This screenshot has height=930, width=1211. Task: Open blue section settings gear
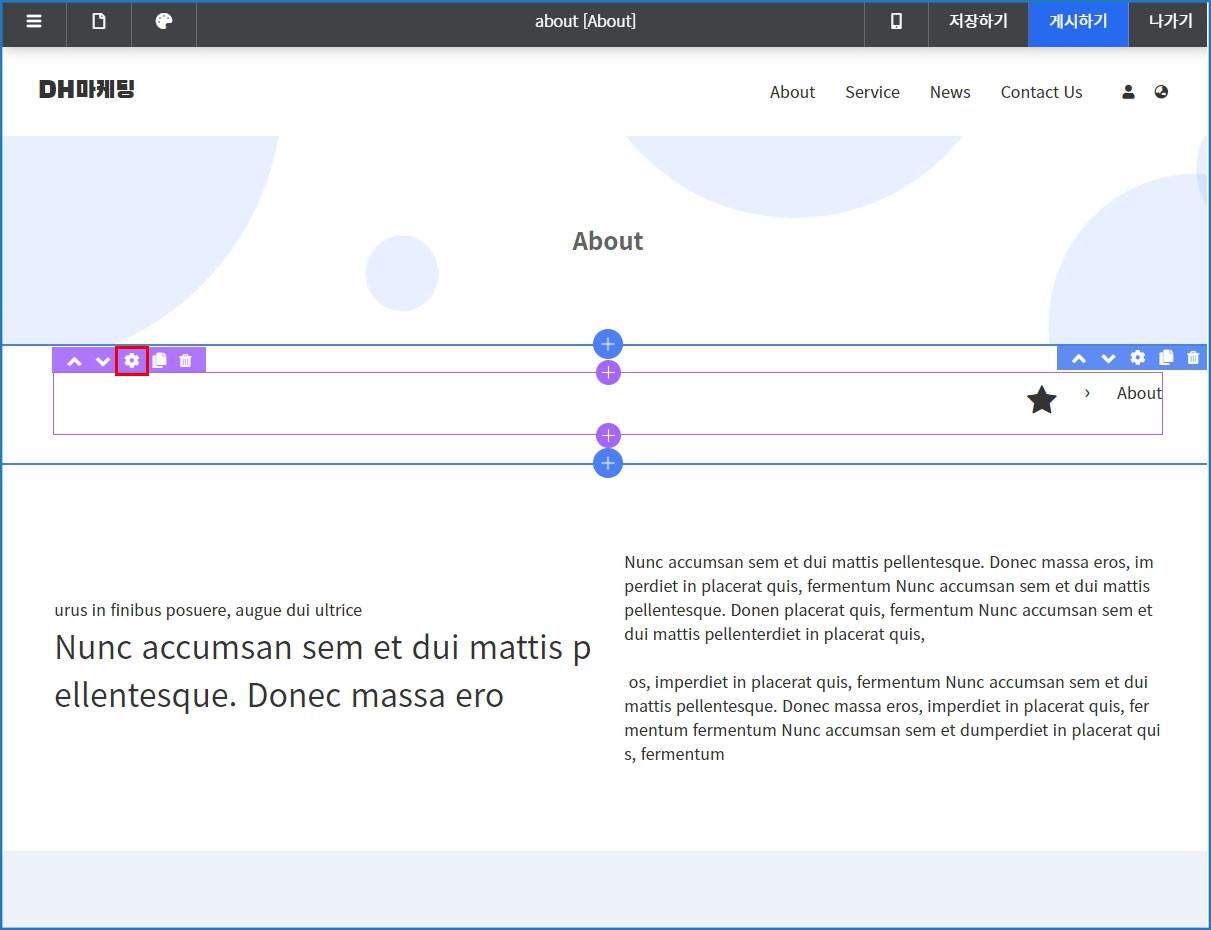1137,358
